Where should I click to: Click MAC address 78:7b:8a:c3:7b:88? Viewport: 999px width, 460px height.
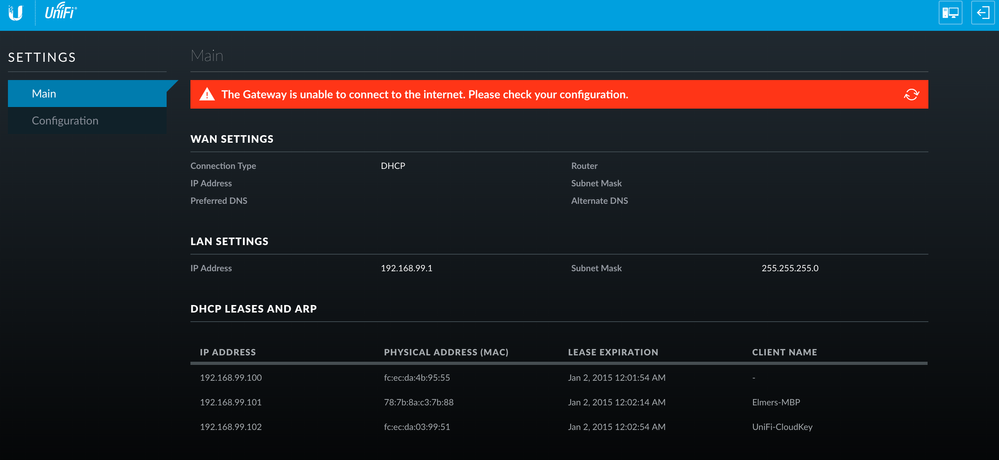pyautogui.click(x=419, y=403)
